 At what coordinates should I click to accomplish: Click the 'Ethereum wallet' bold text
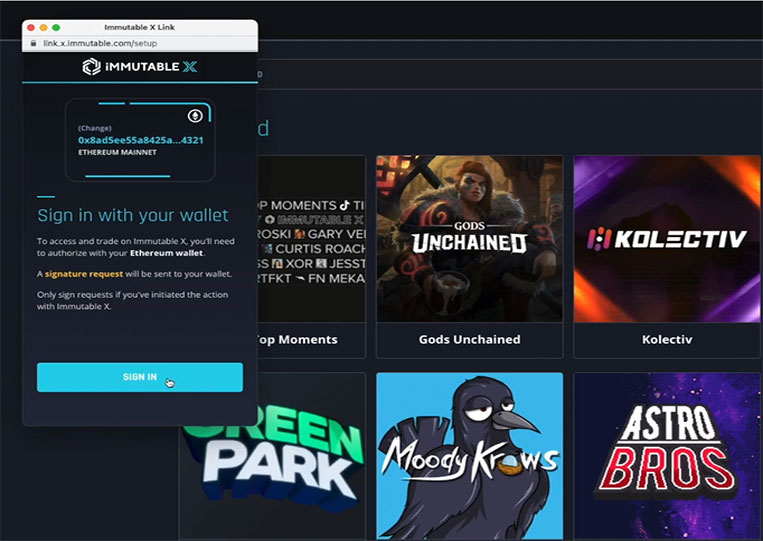166,253
